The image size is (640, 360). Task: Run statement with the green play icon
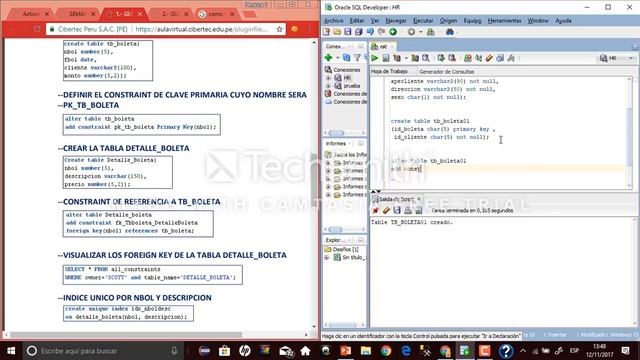point(374,58)
